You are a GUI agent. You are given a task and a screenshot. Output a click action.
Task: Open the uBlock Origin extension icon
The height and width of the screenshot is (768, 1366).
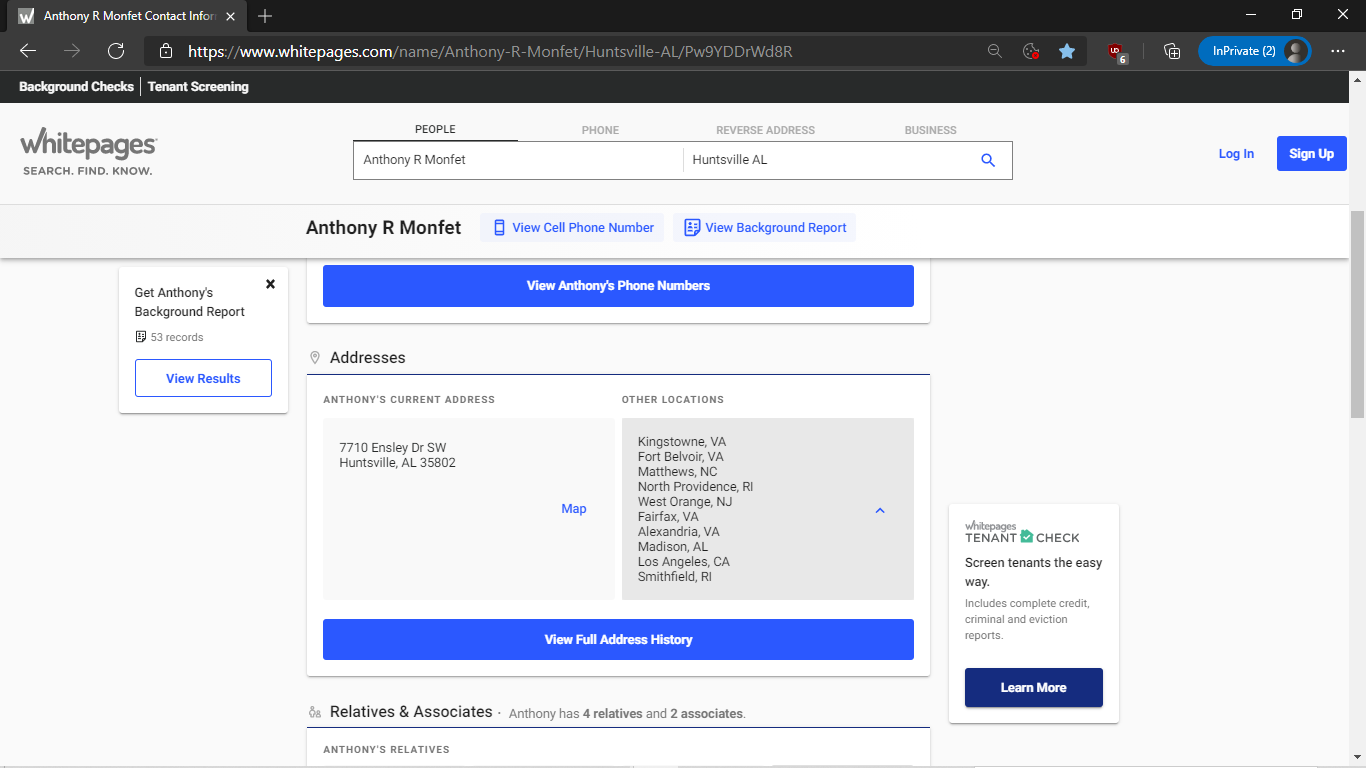1117,52
